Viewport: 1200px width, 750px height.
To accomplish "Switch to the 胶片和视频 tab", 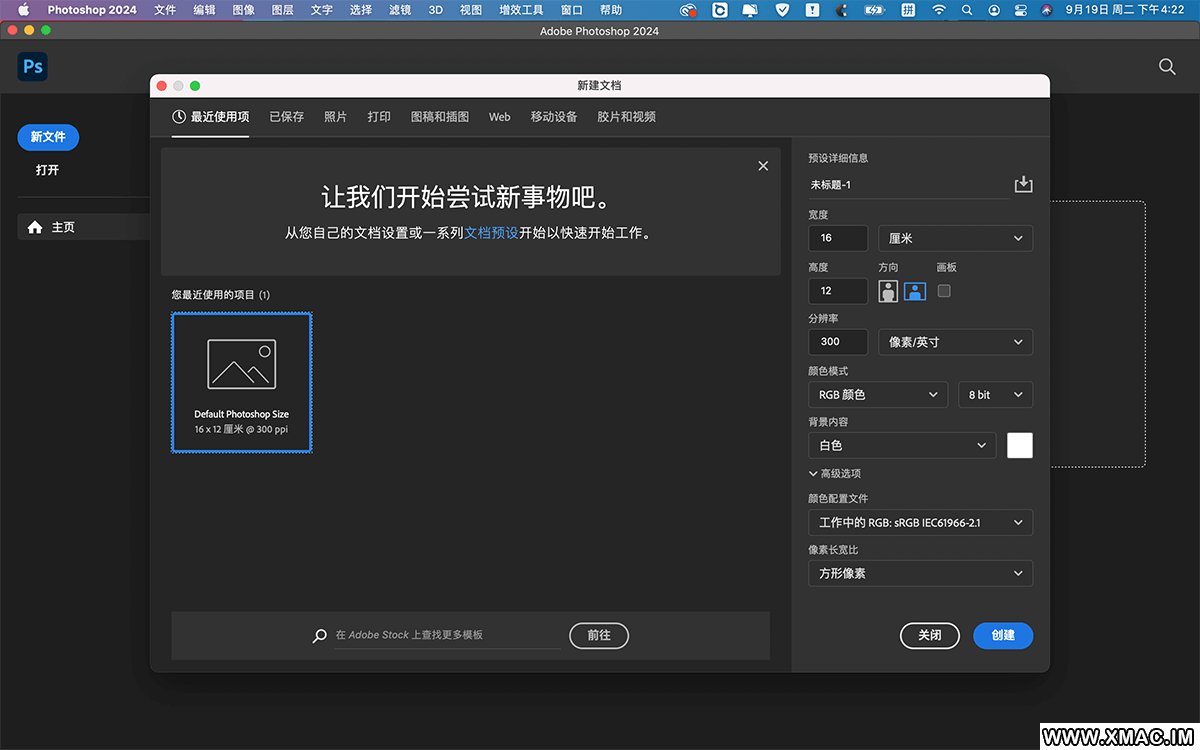I will click(627, 117).
